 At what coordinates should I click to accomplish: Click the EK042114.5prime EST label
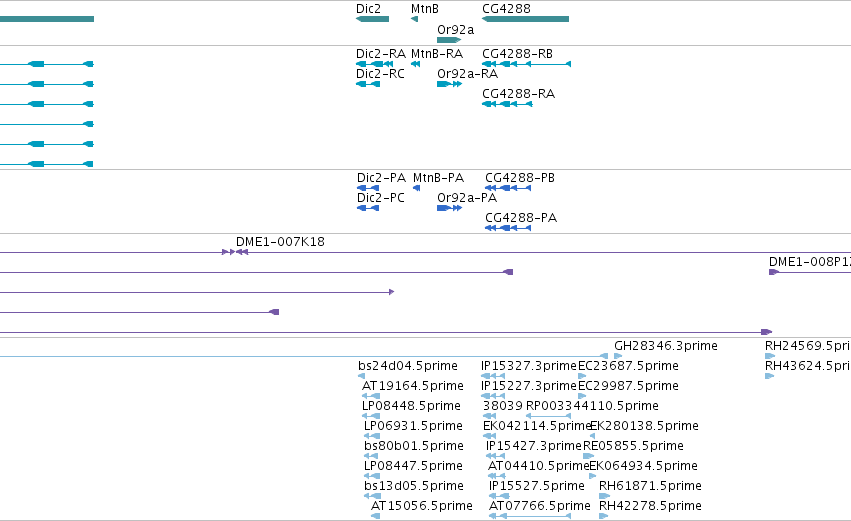coord(536,426)
